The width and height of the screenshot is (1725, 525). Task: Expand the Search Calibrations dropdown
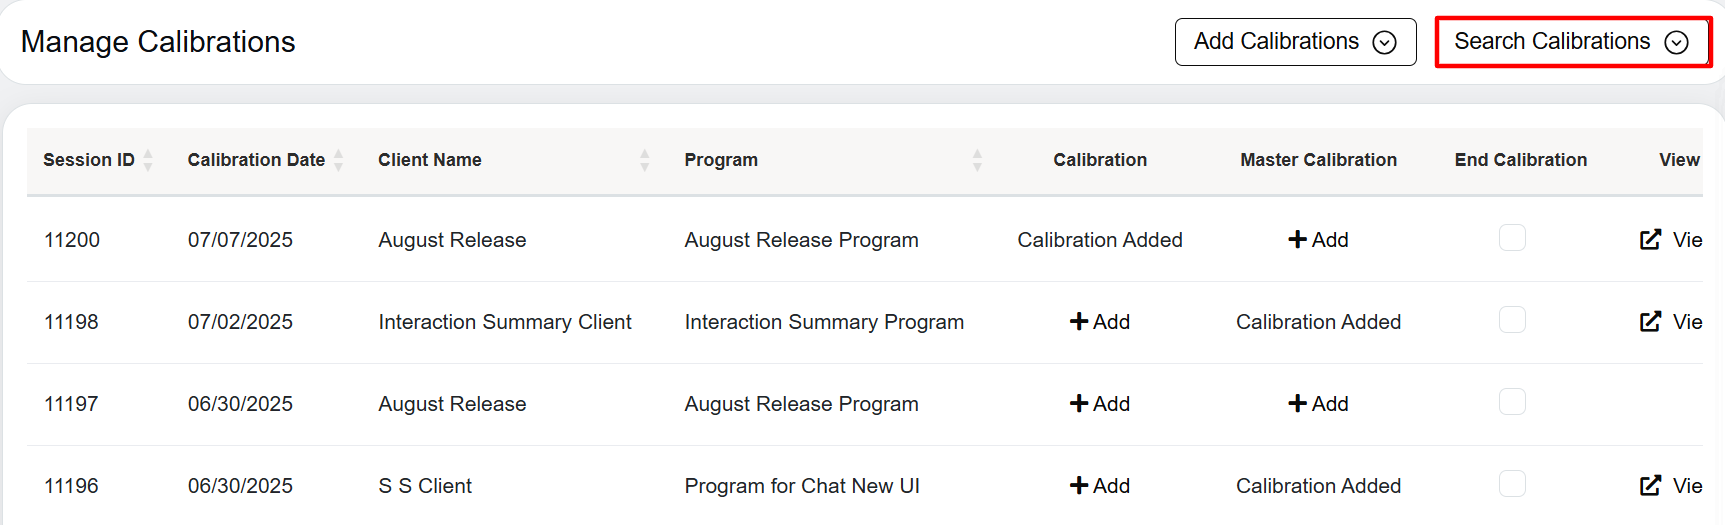[1573, 42]
